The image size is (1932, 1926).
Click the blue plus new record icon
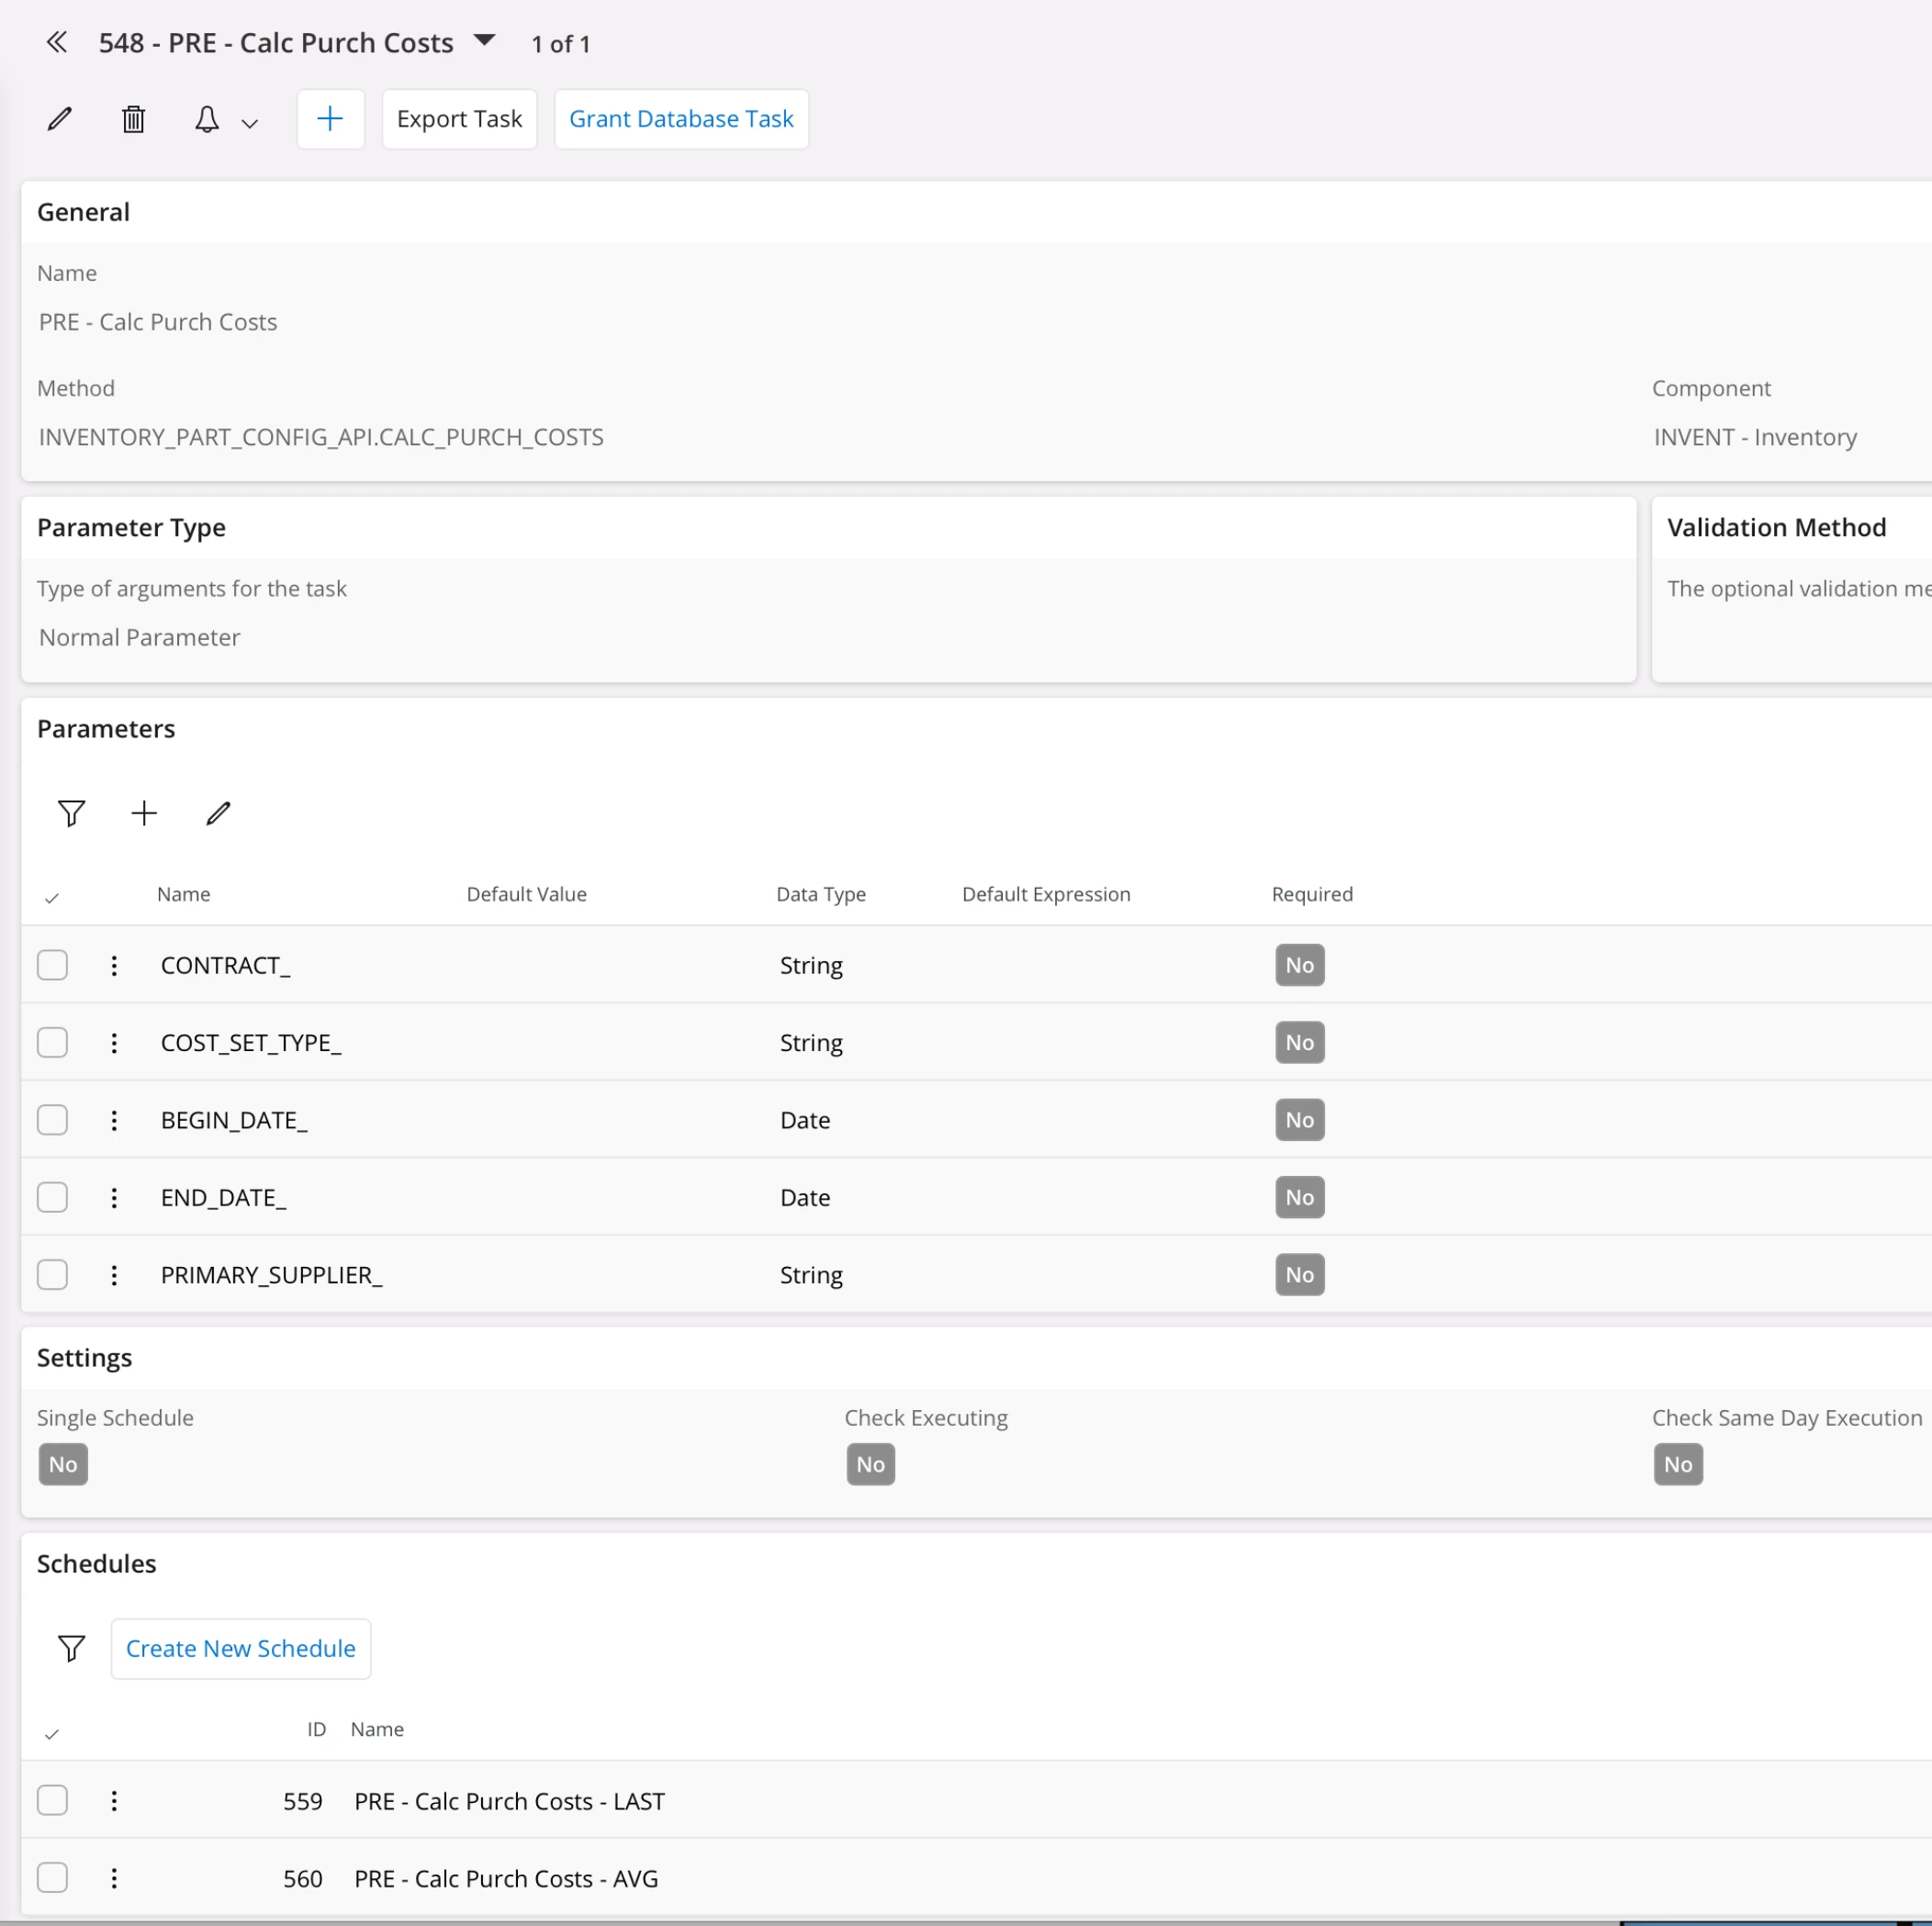point(330,119)
